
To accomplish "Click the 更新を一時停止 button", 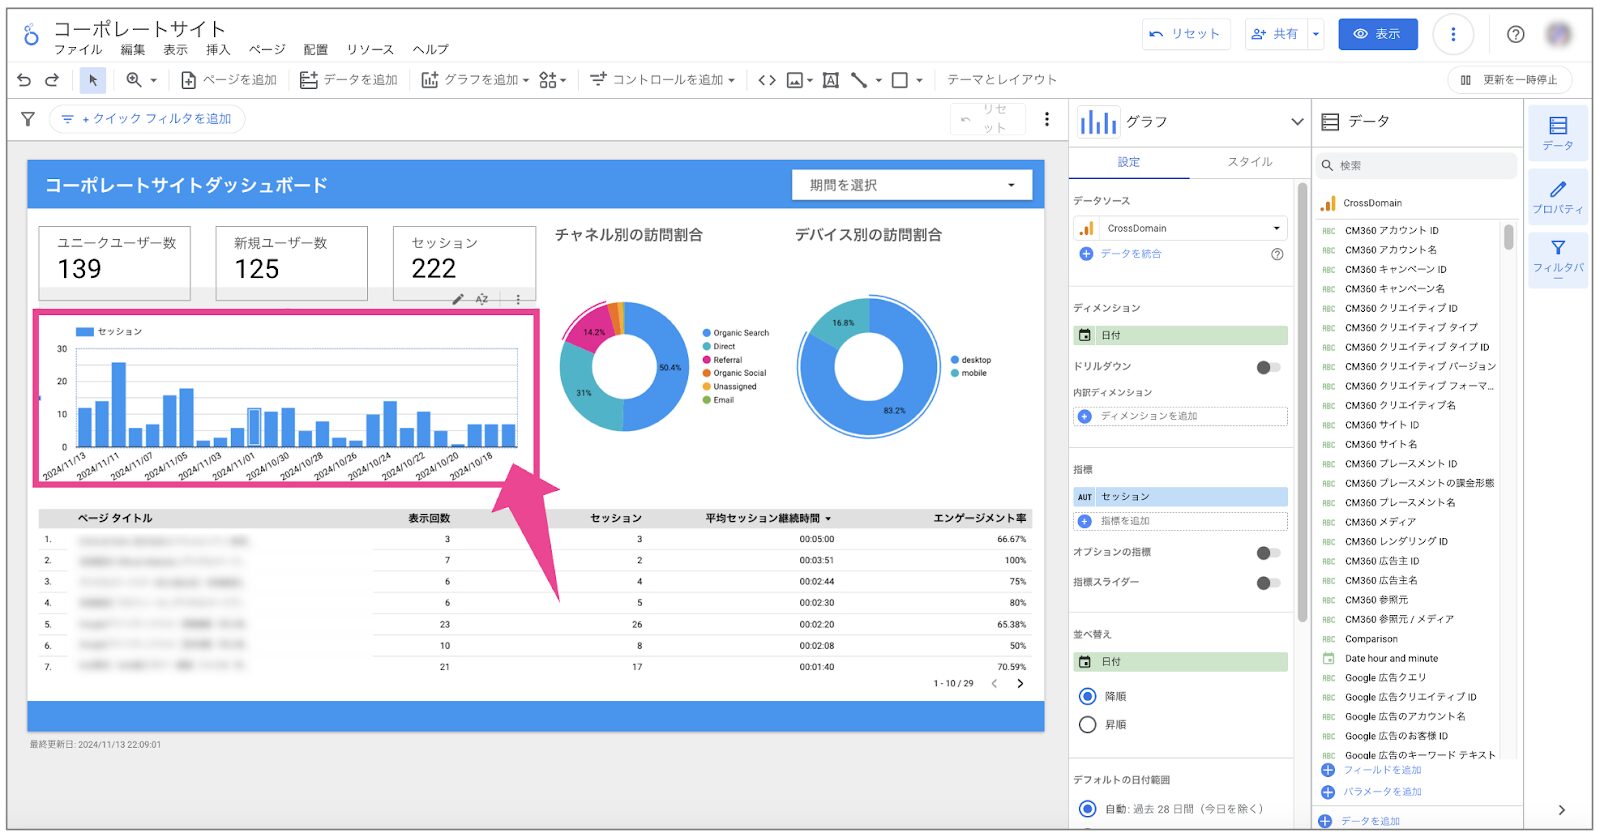I will pyautogui.click(x=1509, y=80).
